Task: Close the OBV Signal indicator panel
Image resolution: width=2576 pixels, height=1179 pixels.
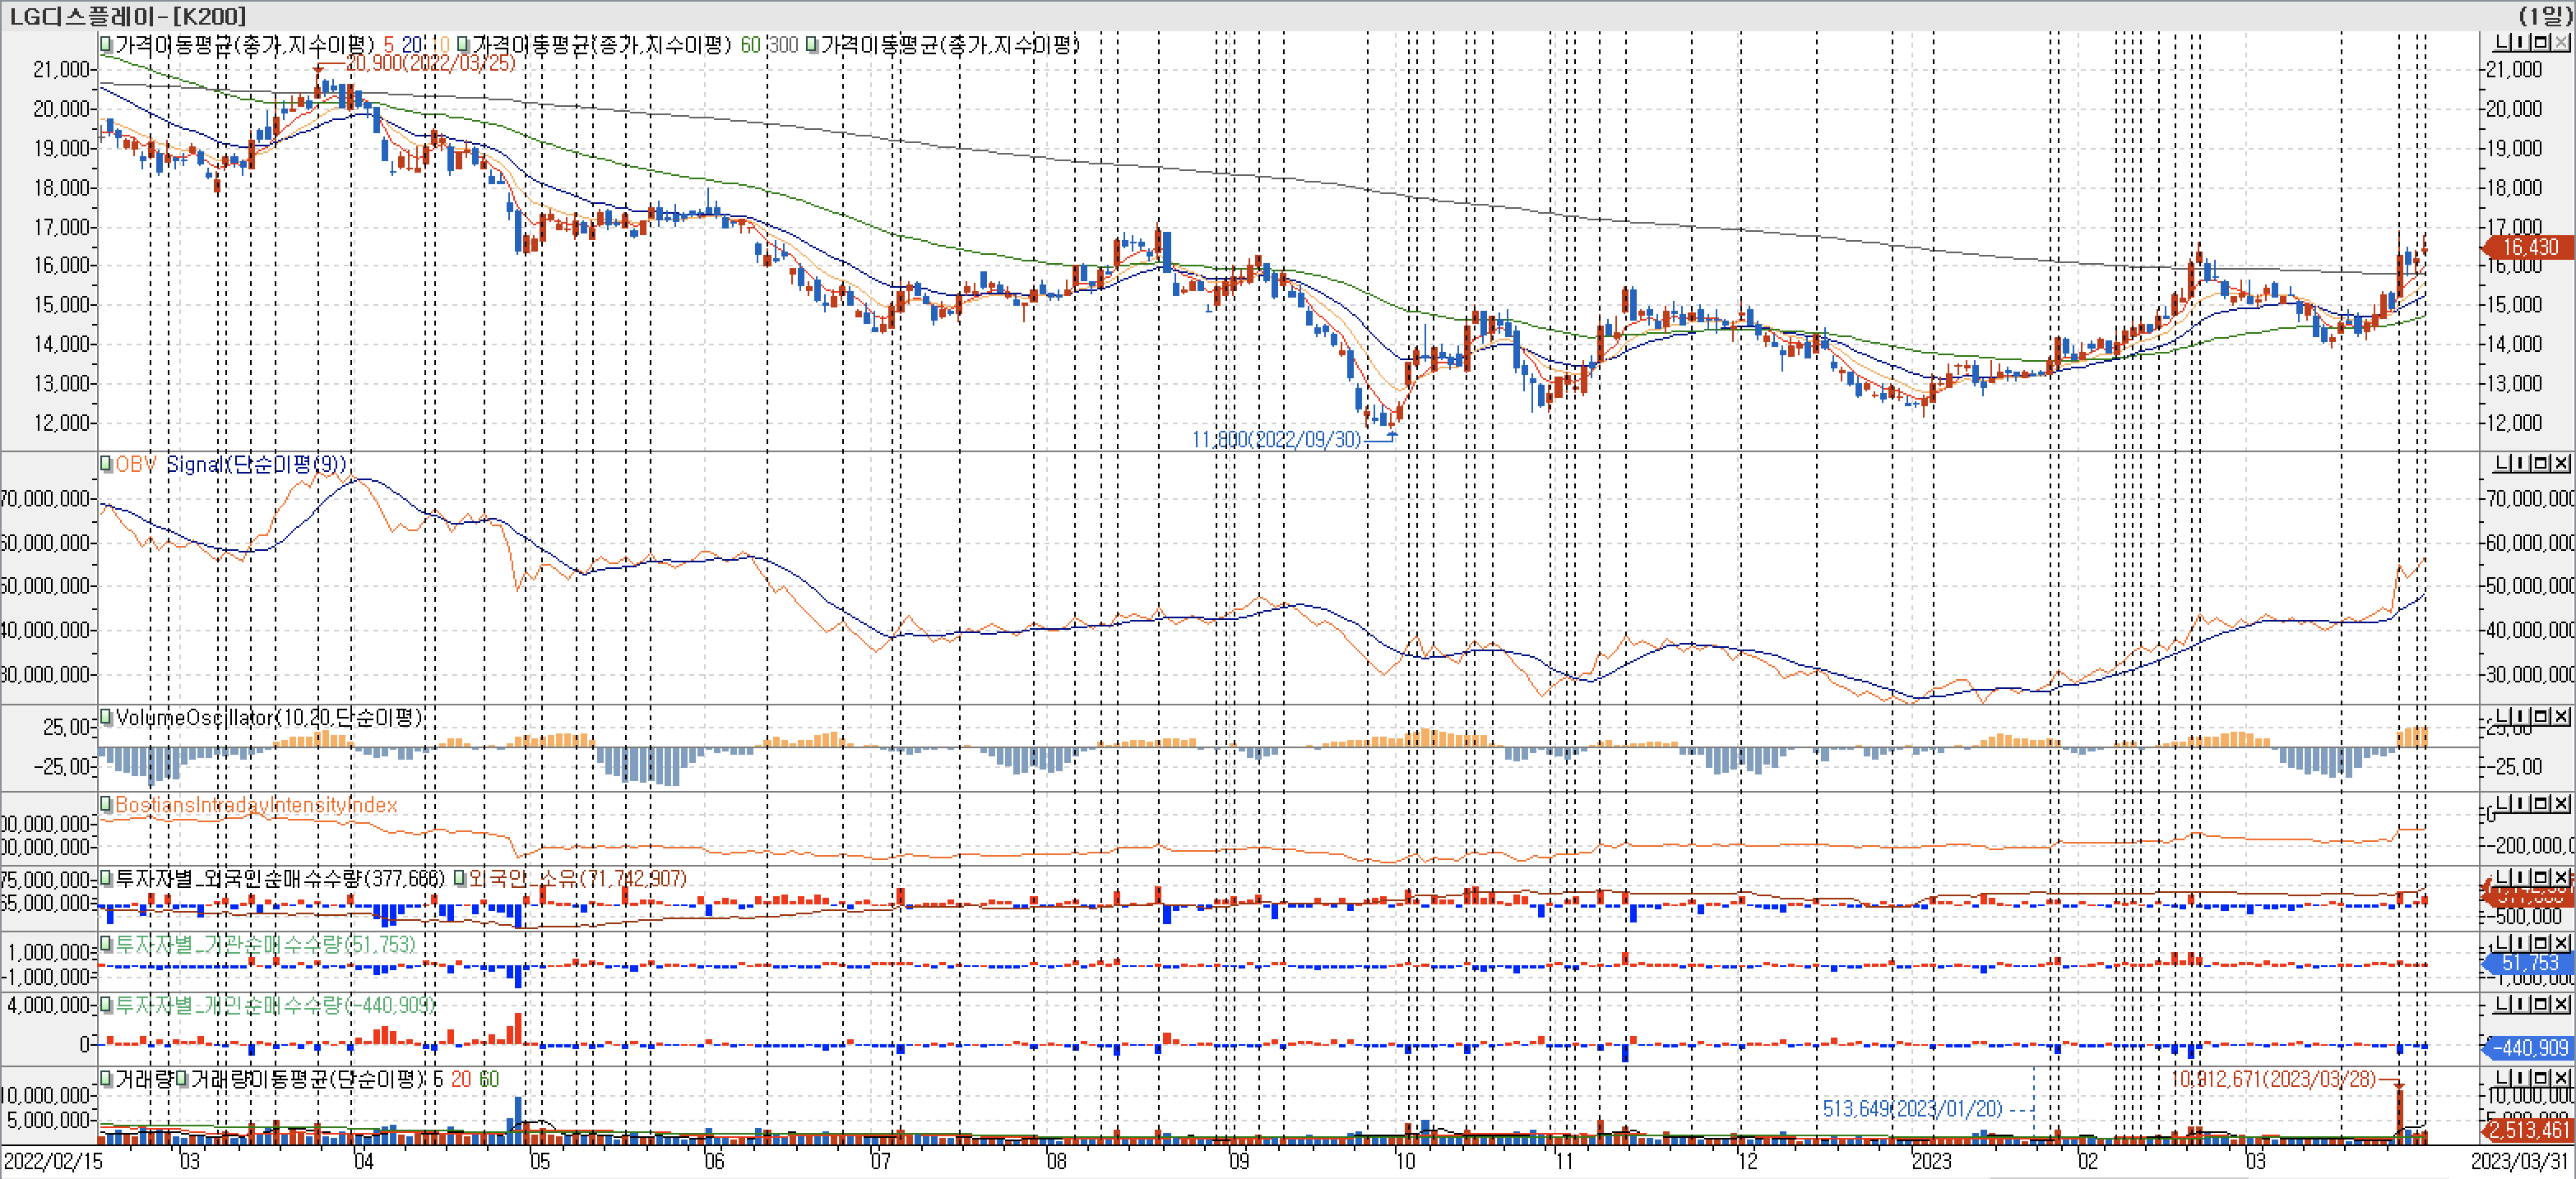Action: click(2560, 463)
